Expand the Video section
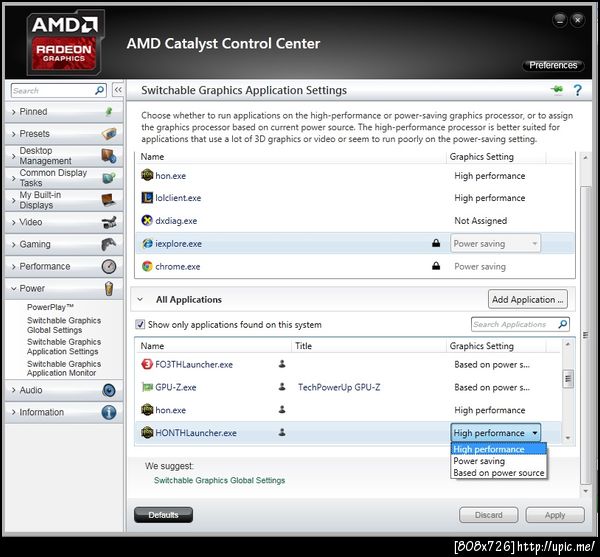The image size is (600, 557). click(x=14, y=222)
